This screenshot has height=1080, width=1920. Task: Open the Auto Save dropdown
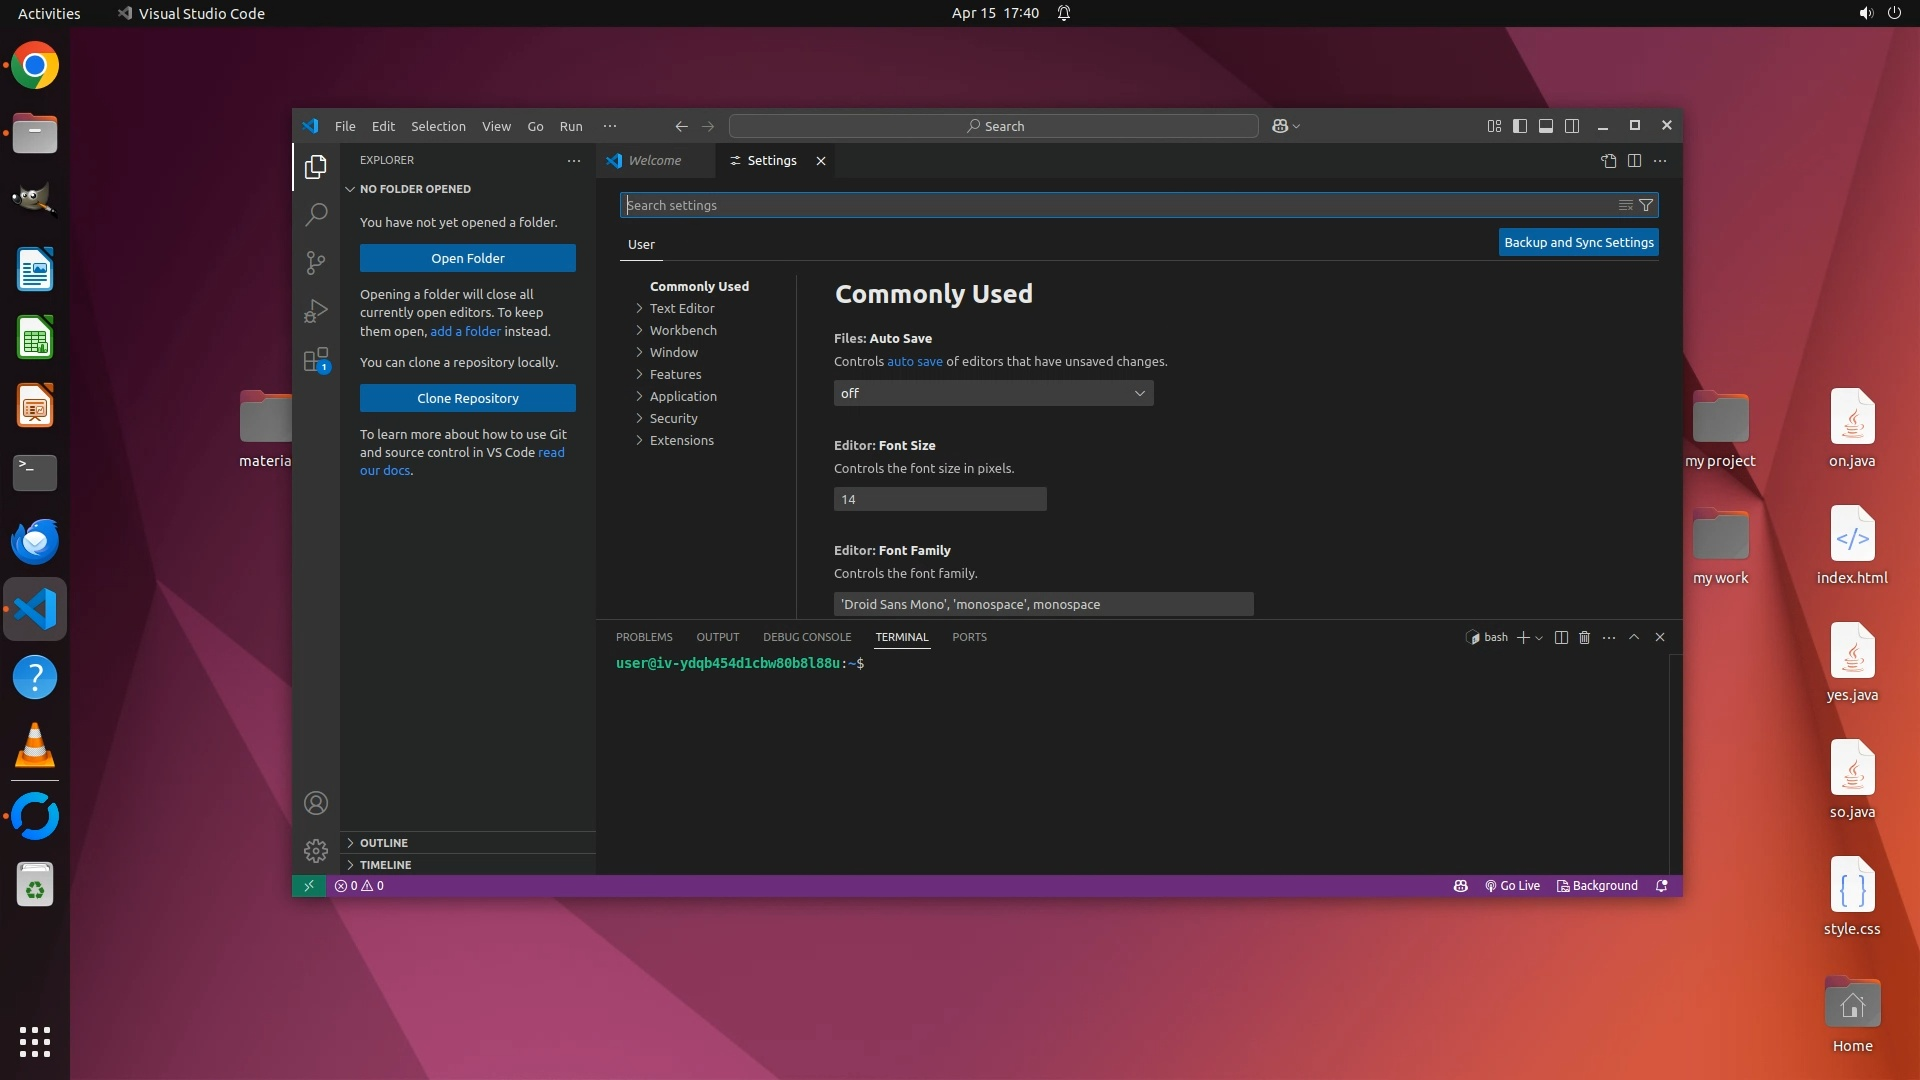point(993,393)
